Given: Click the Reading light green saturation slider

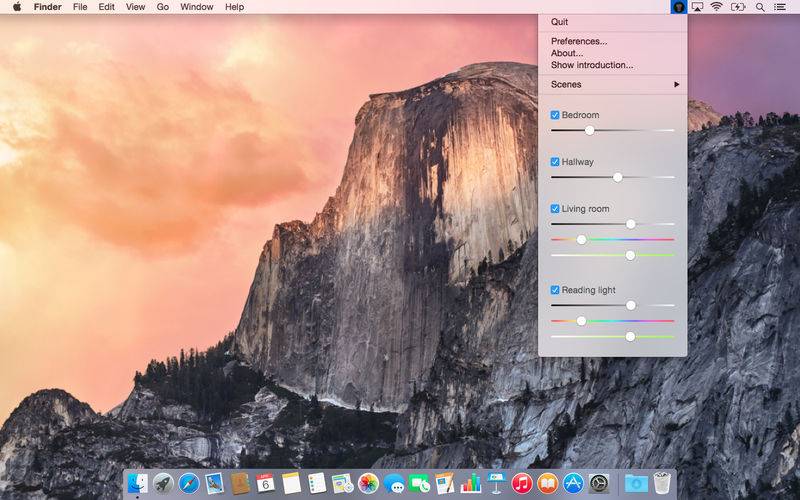Looking at the screenshot, I should pos(613,337).
